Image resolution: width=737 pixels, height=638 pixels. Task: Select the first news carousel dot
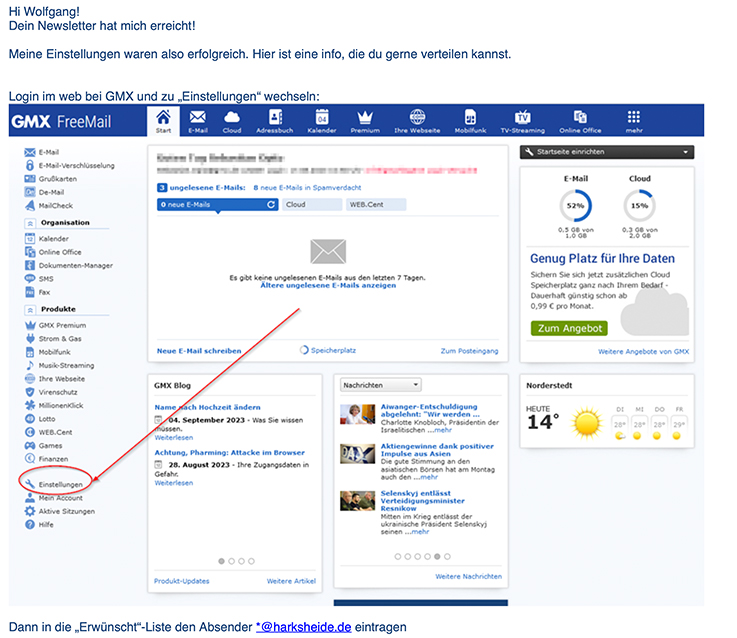click(398, 556)
